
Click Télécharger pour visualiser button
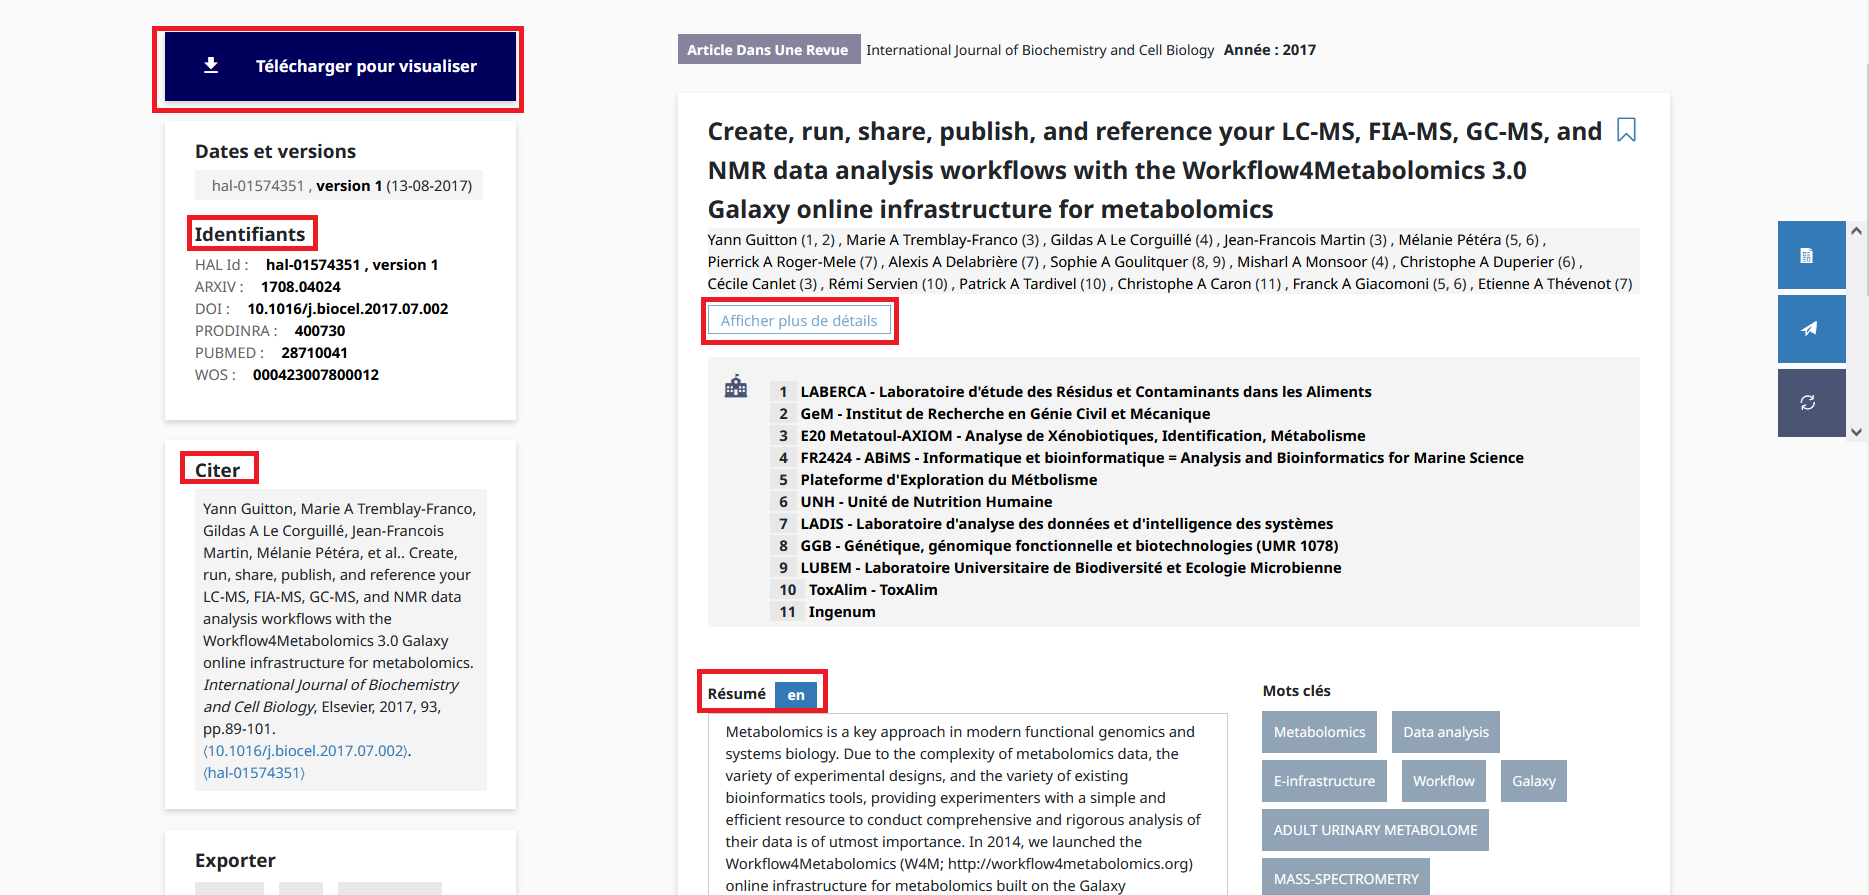[340, 66]
